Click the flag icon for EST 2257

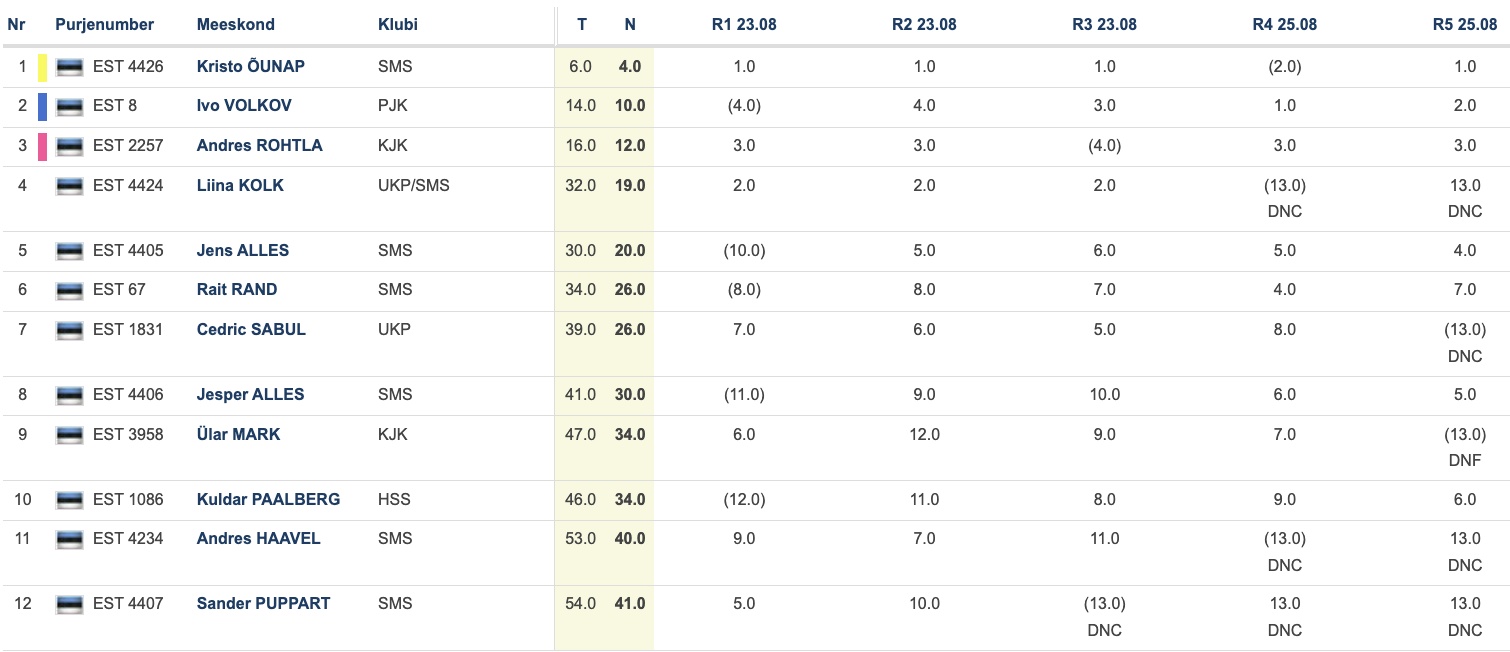coord(69,147)
